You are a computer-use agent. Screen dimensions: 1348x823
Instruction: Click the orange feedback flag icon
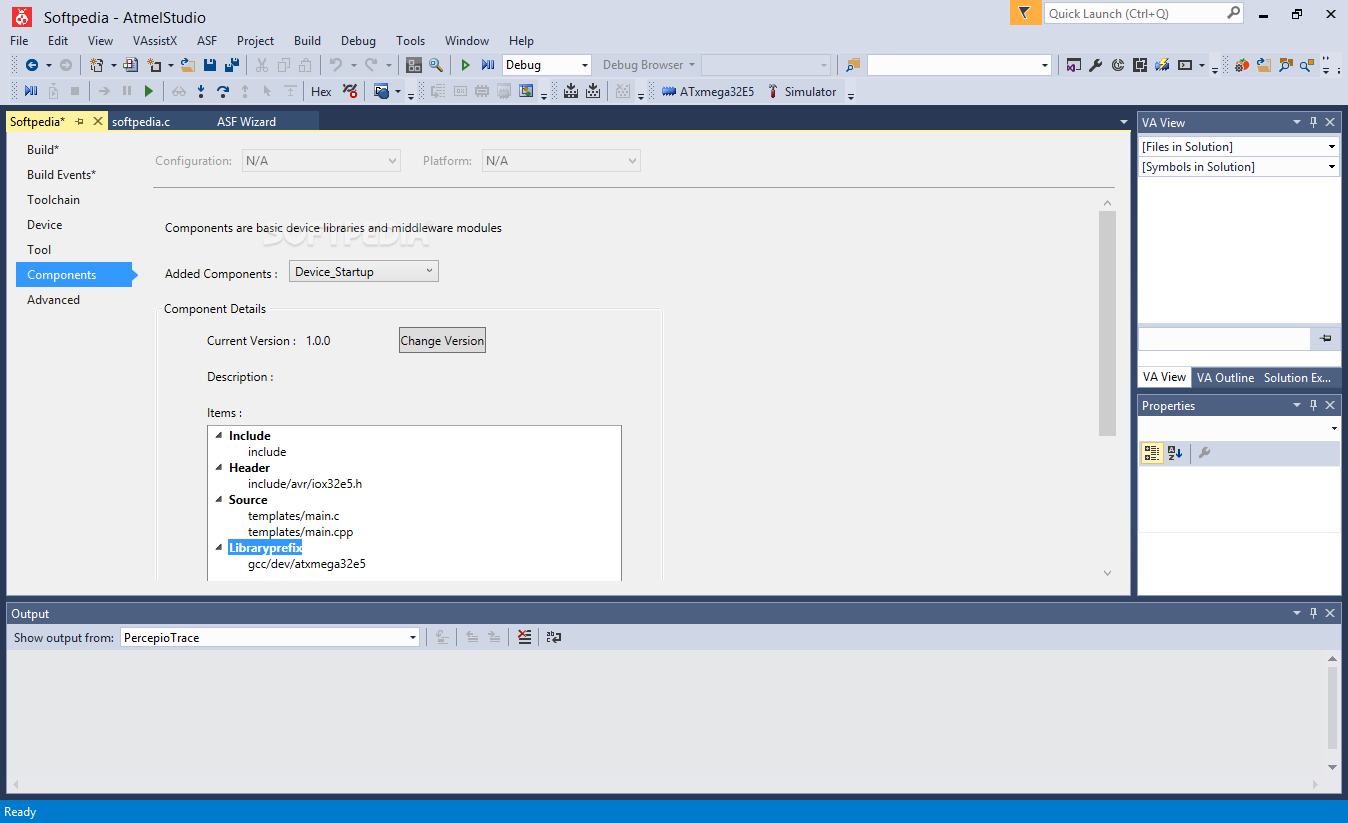pos(1024,13)
